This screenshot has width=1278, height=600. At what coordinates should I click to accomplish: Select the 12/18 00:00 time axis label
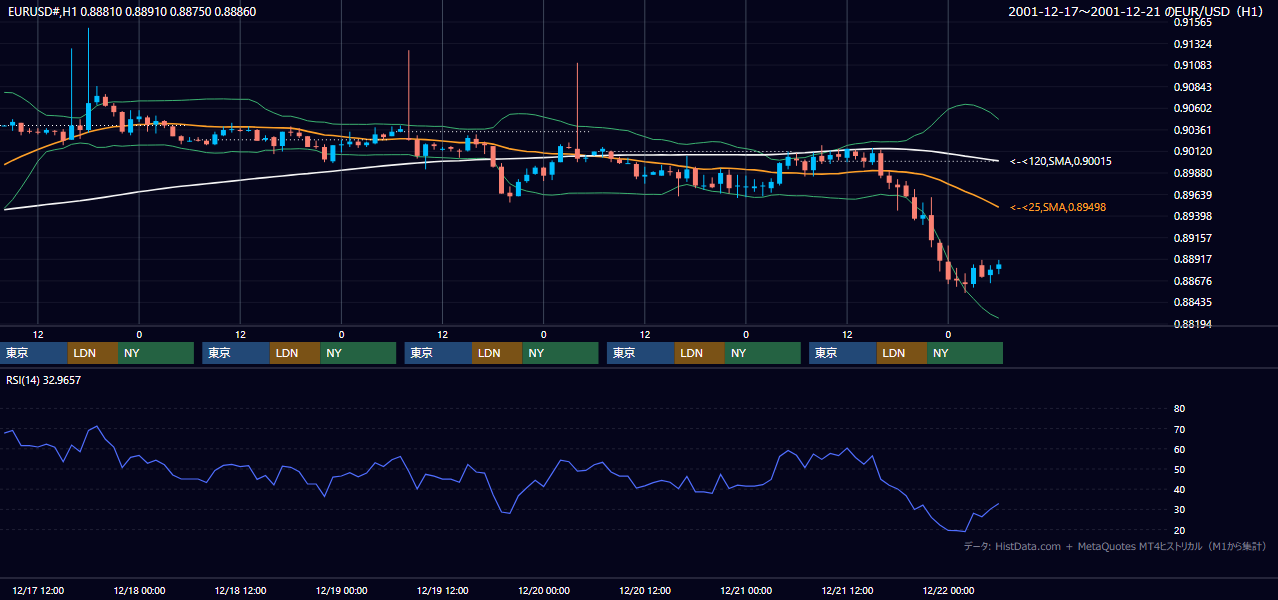click(x=139, y=591)
